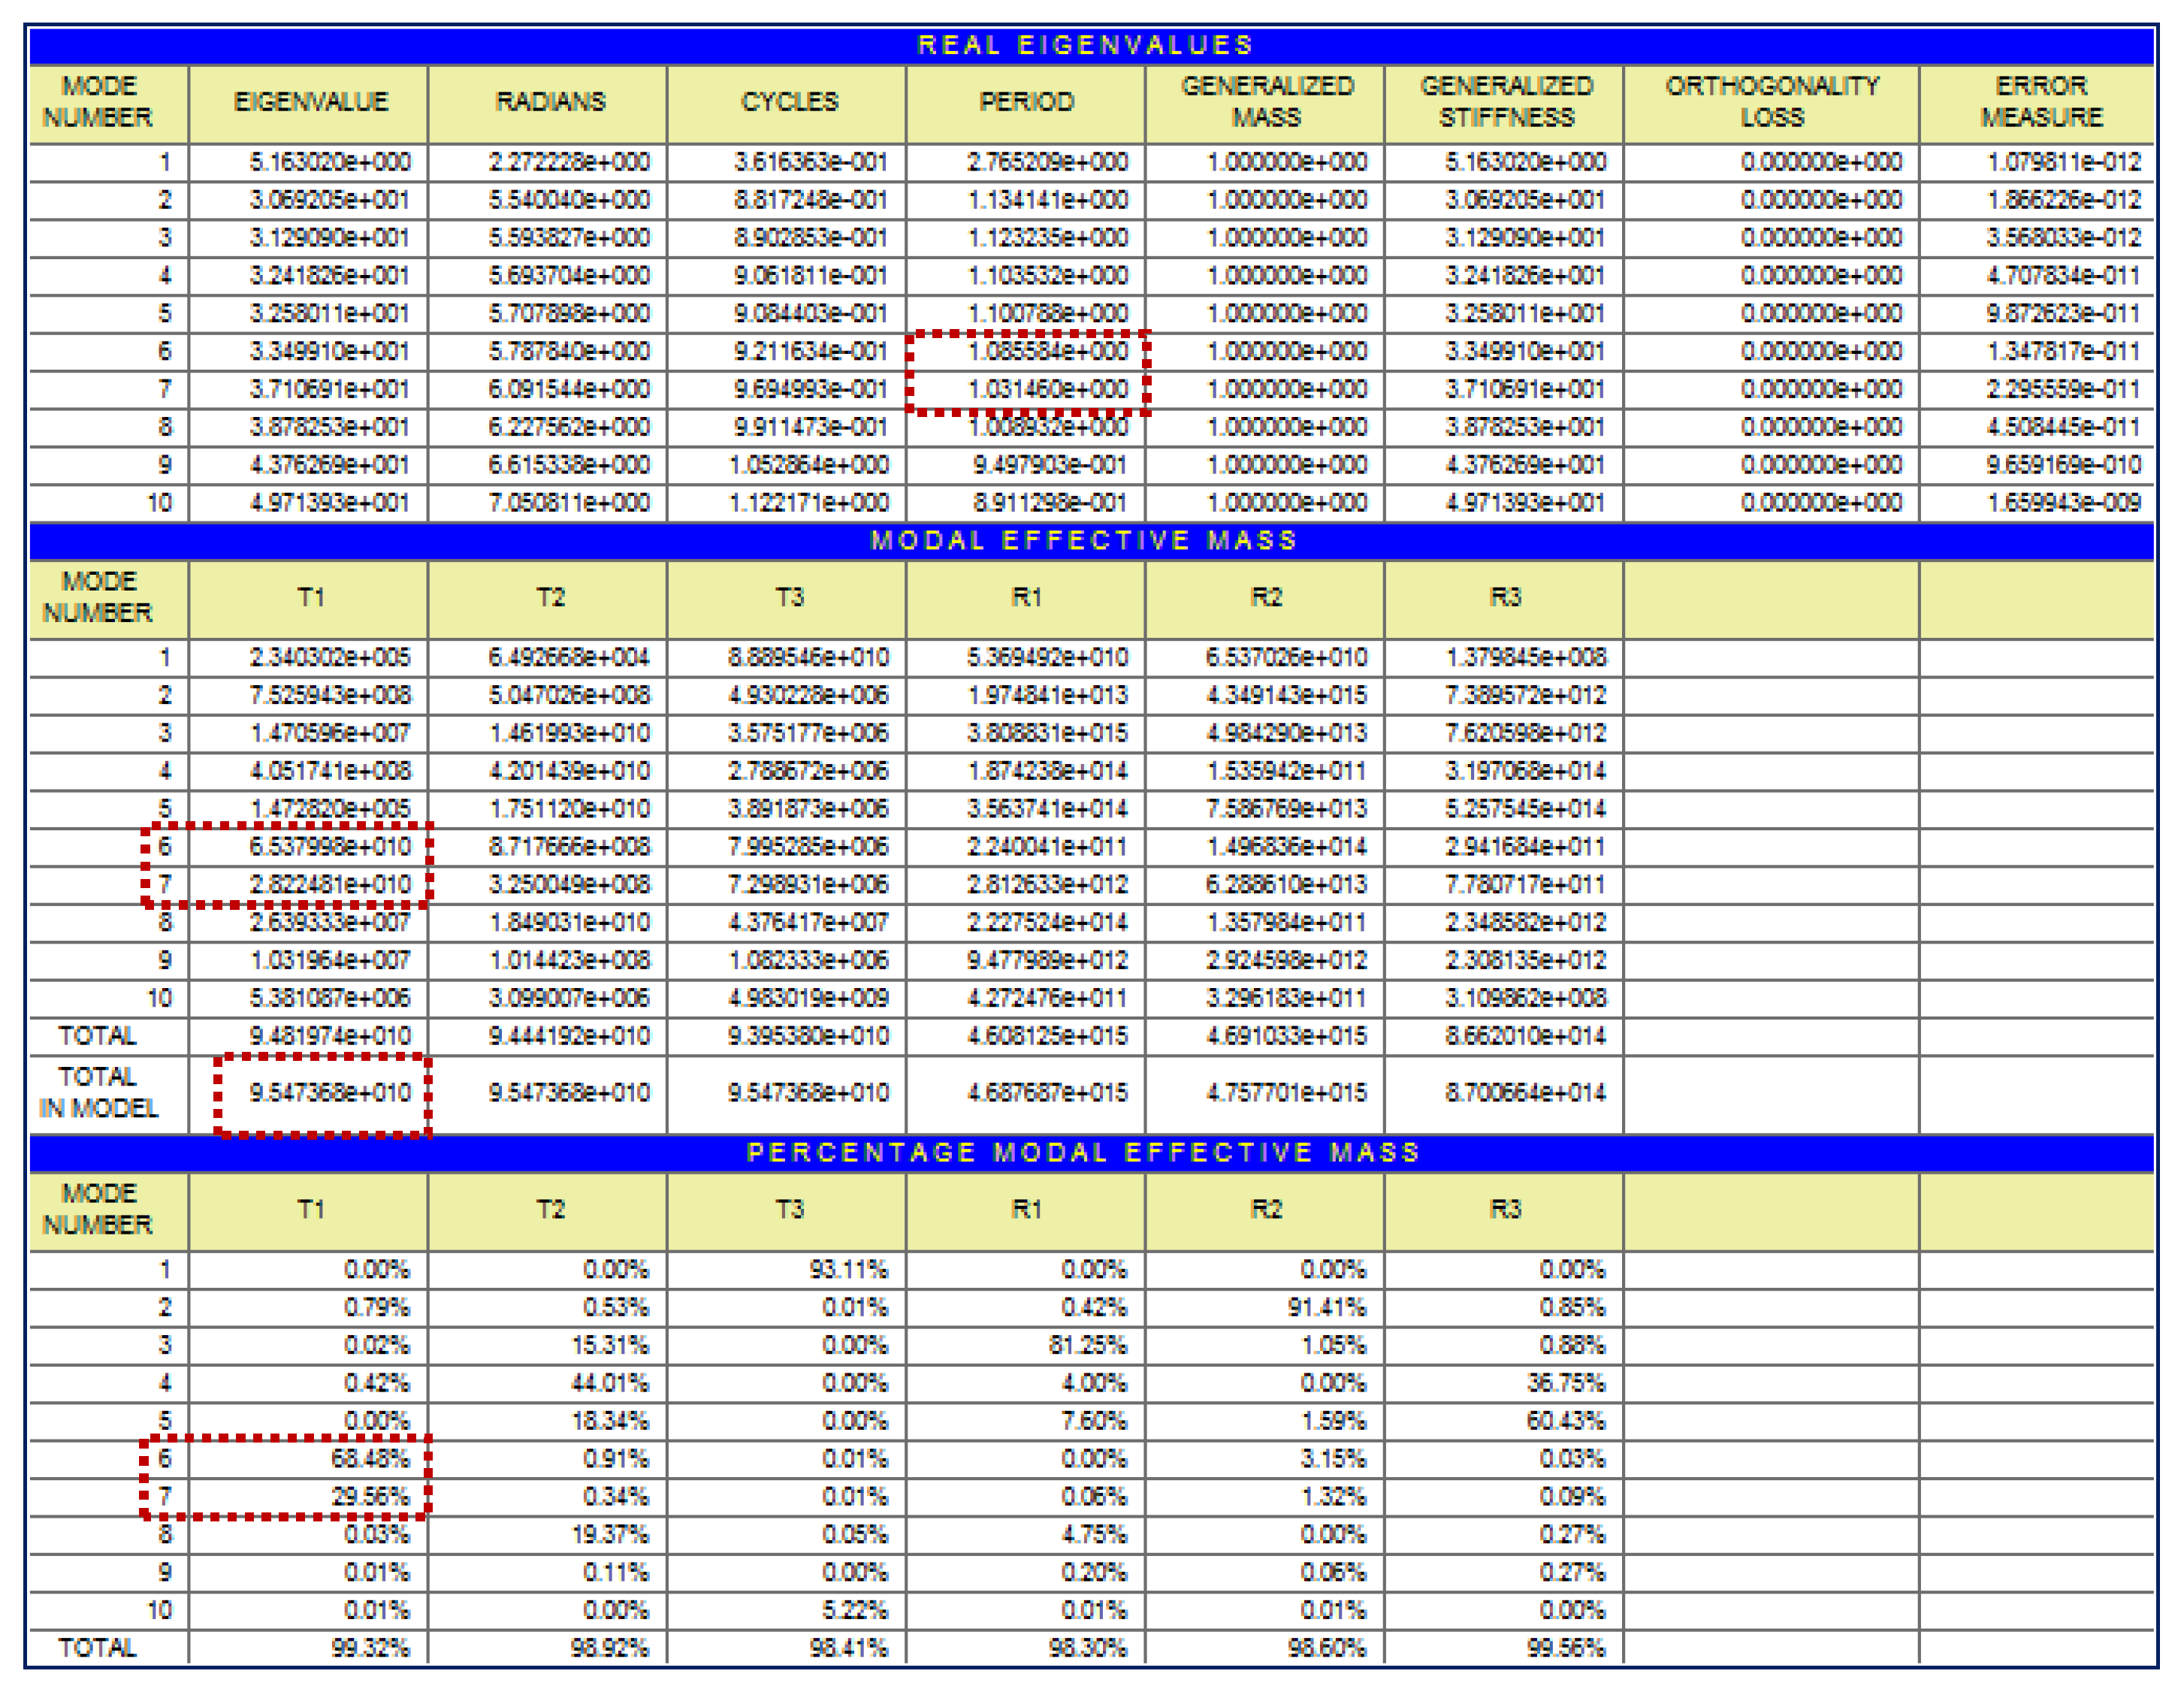This screenshot has width=2184, height=1698.
Task: Select the PERIOD column header
Action: (1027, 102)
